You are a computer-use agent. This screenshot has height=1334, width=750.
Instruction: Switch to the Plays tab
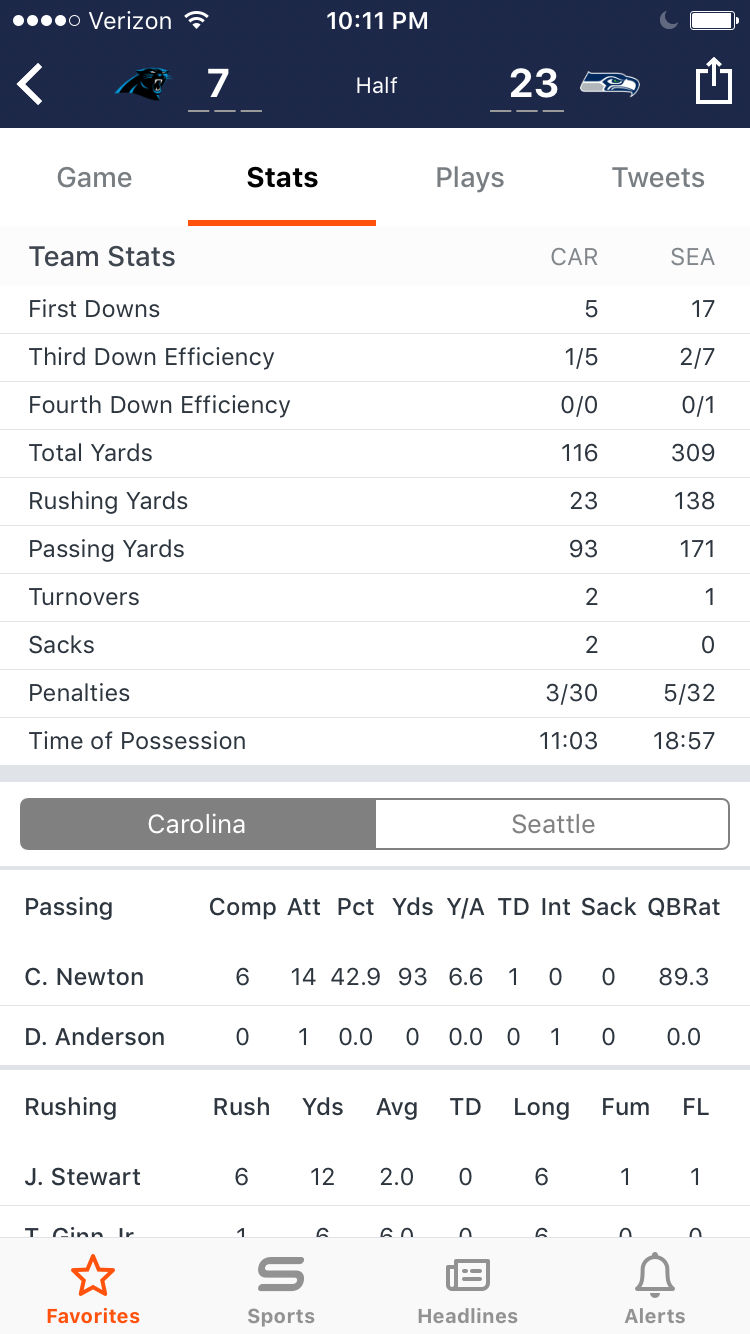click(x=470, y=177)
